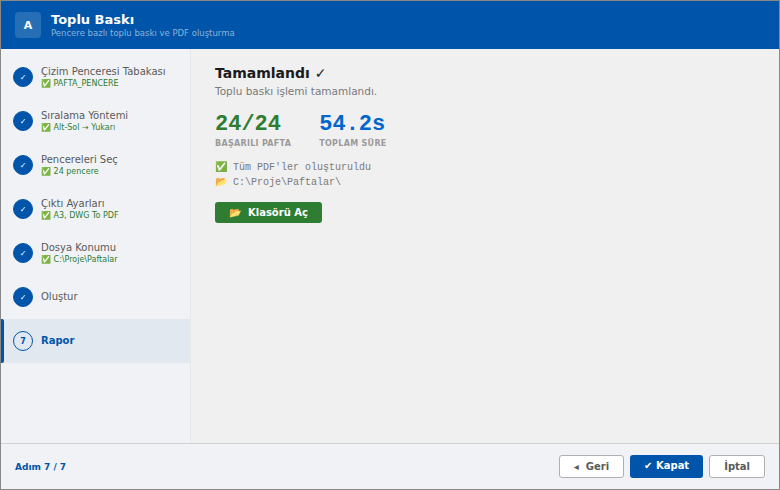The image size is (780, 490).
Task: Click the checkmark circle for Sıralama Yöntemi
Action: click(23, 121)
